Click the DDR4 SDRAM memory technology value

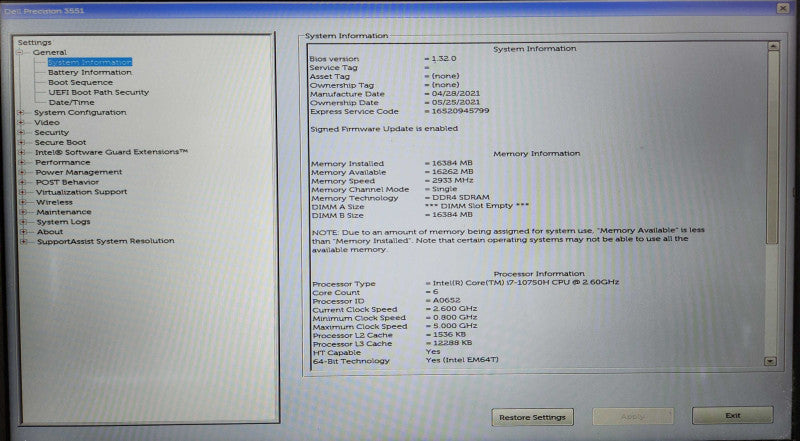point(461,198)
